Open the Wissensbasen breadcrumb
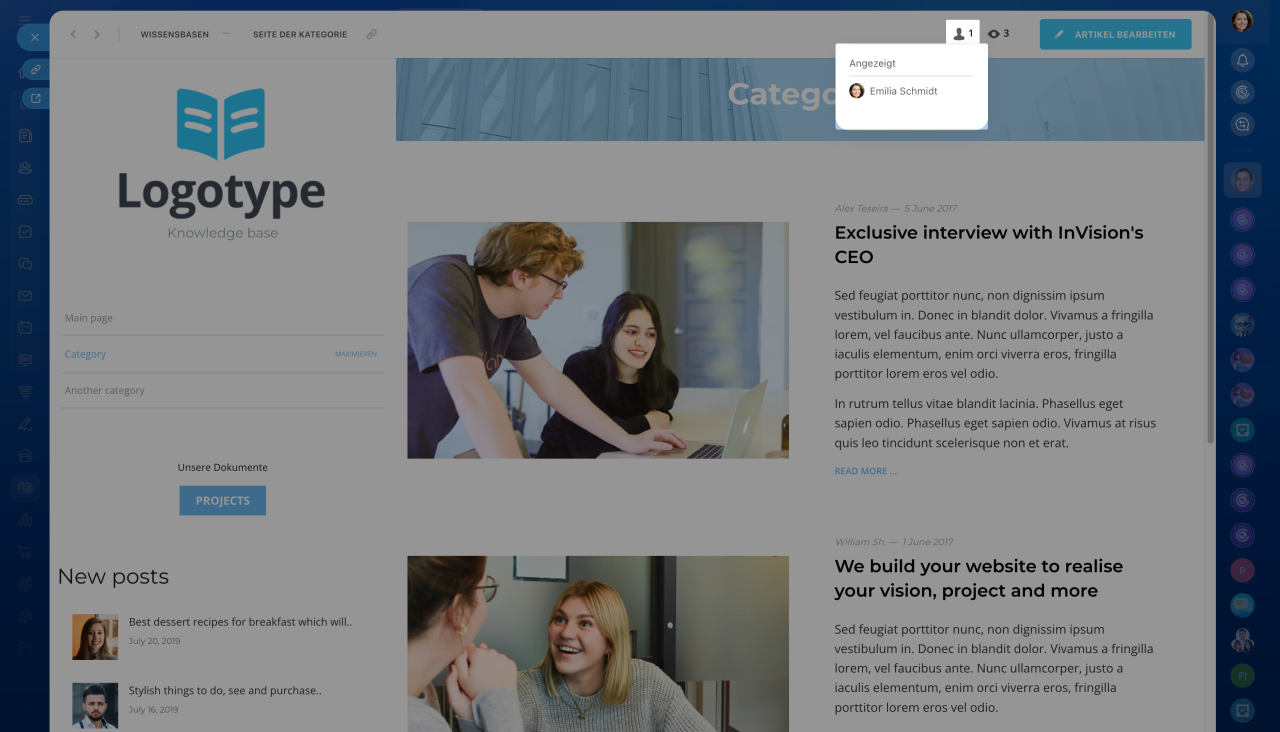Screen dimensions: 1280x732 click(x=174, y=34)
